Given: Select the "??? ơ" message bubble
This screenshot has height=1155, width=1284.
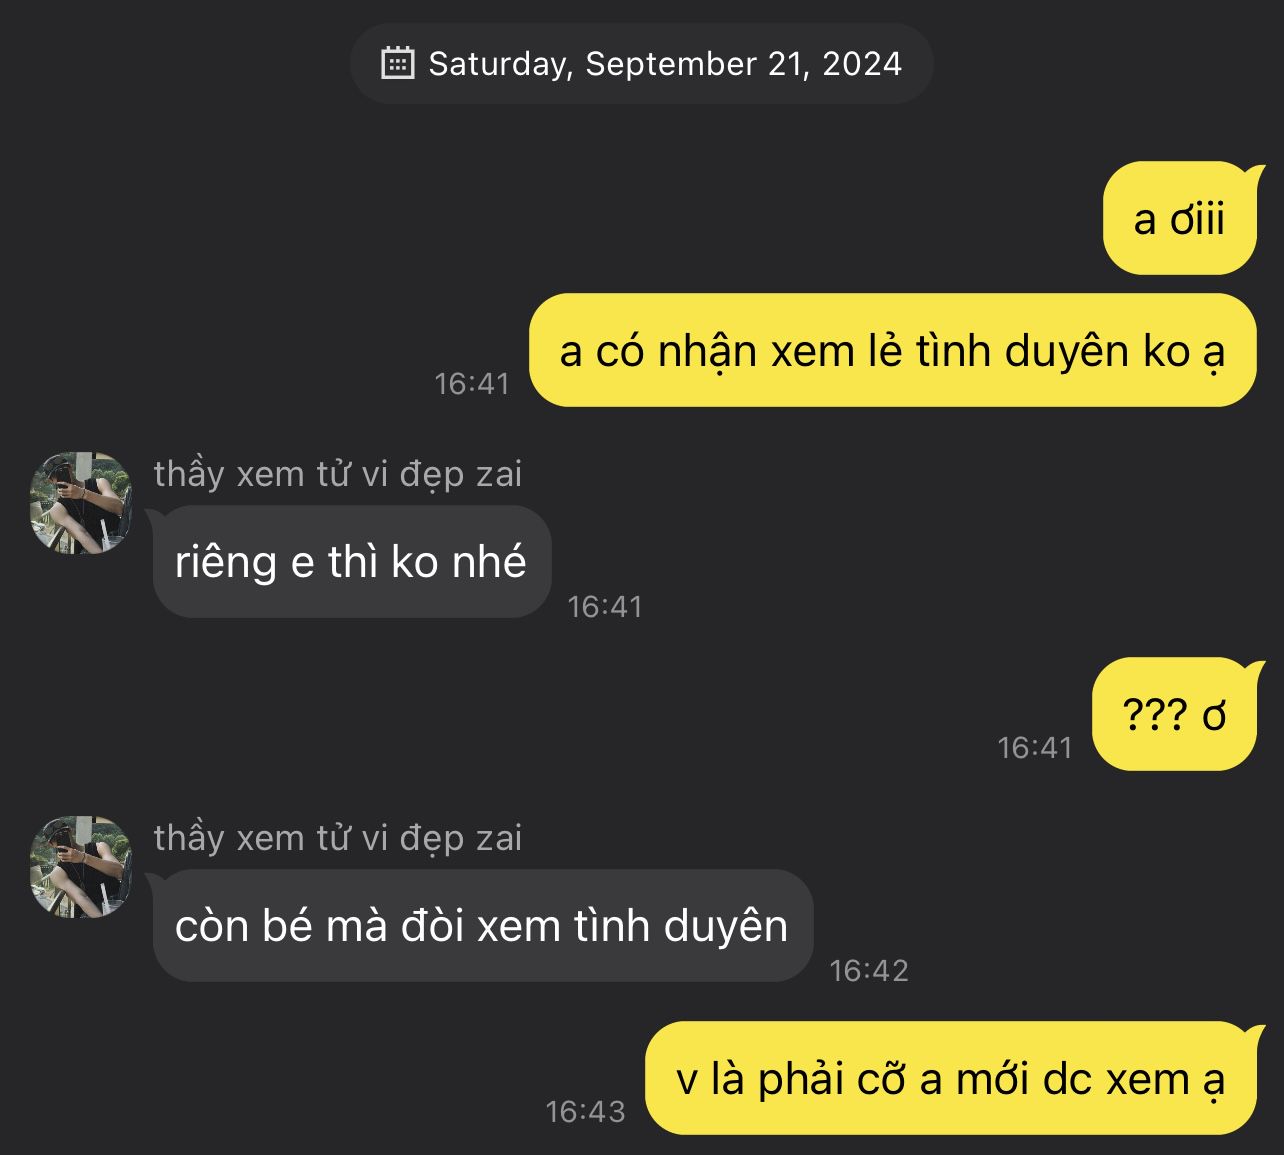Looking at the screenshot, I should click(x=1173, y=715).
